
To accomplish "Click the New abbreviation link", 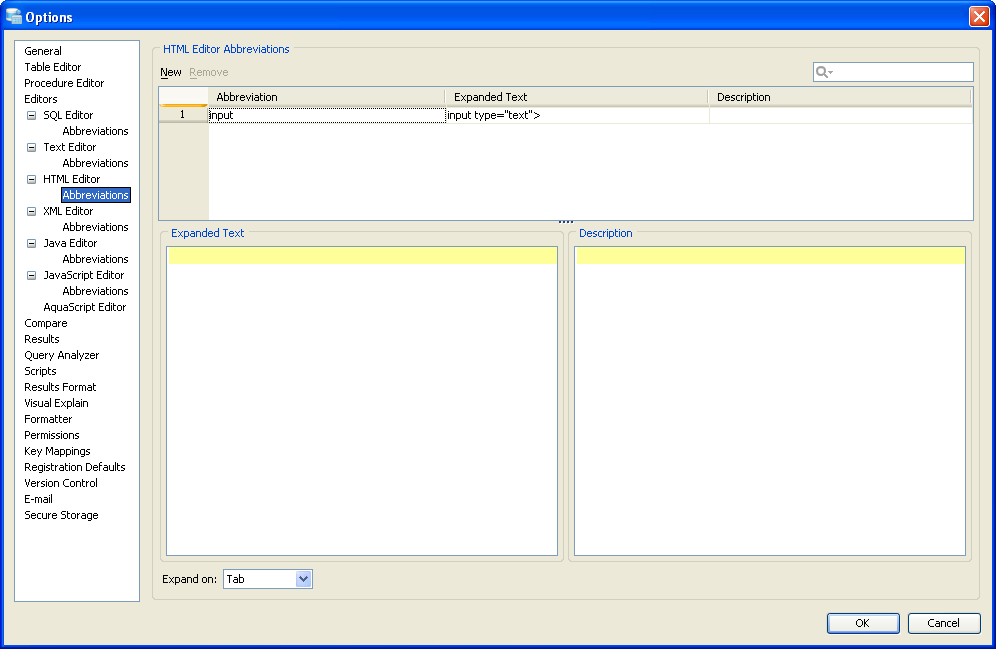I will tap(171, 72).
